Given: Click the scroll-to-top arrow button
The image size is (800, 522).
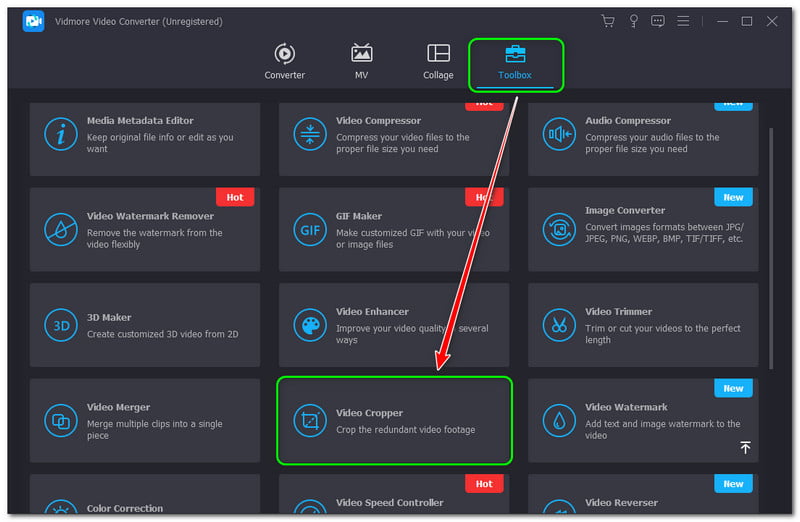Looking at the screenshot, I should click(745, 448).
